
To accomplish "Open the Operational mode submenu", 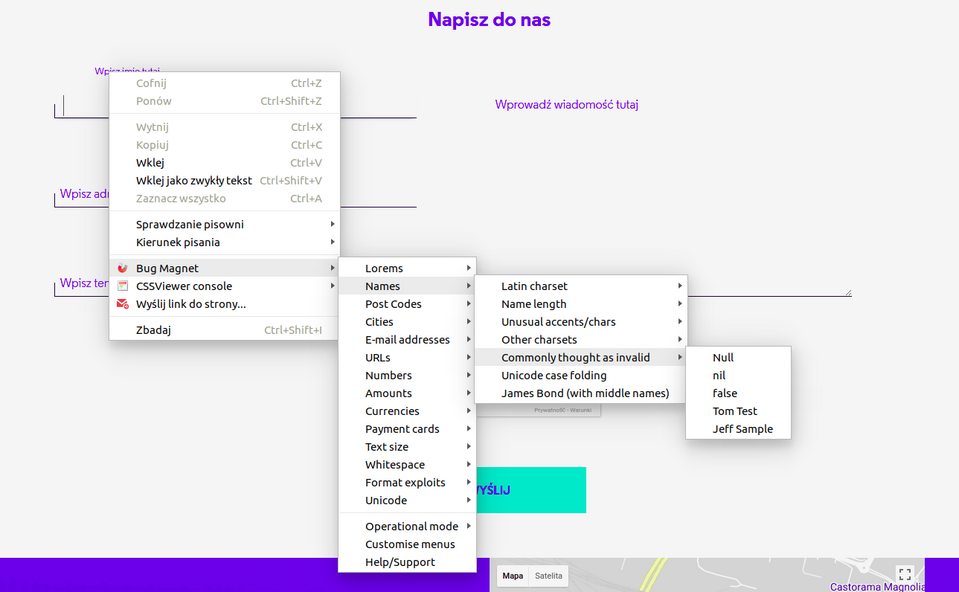I will point(407,526).
